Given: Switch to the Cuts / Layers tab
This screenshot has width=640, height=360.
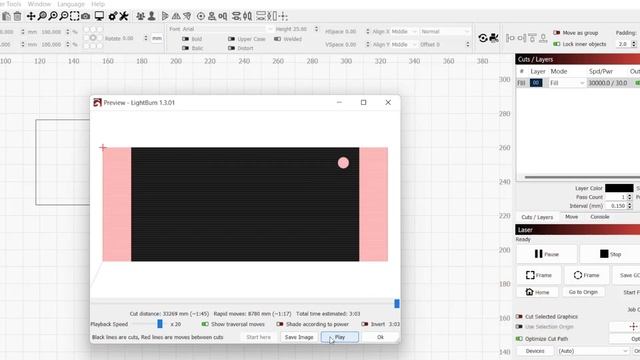Looking at the screenshot, I should click(x=537, y=217).
